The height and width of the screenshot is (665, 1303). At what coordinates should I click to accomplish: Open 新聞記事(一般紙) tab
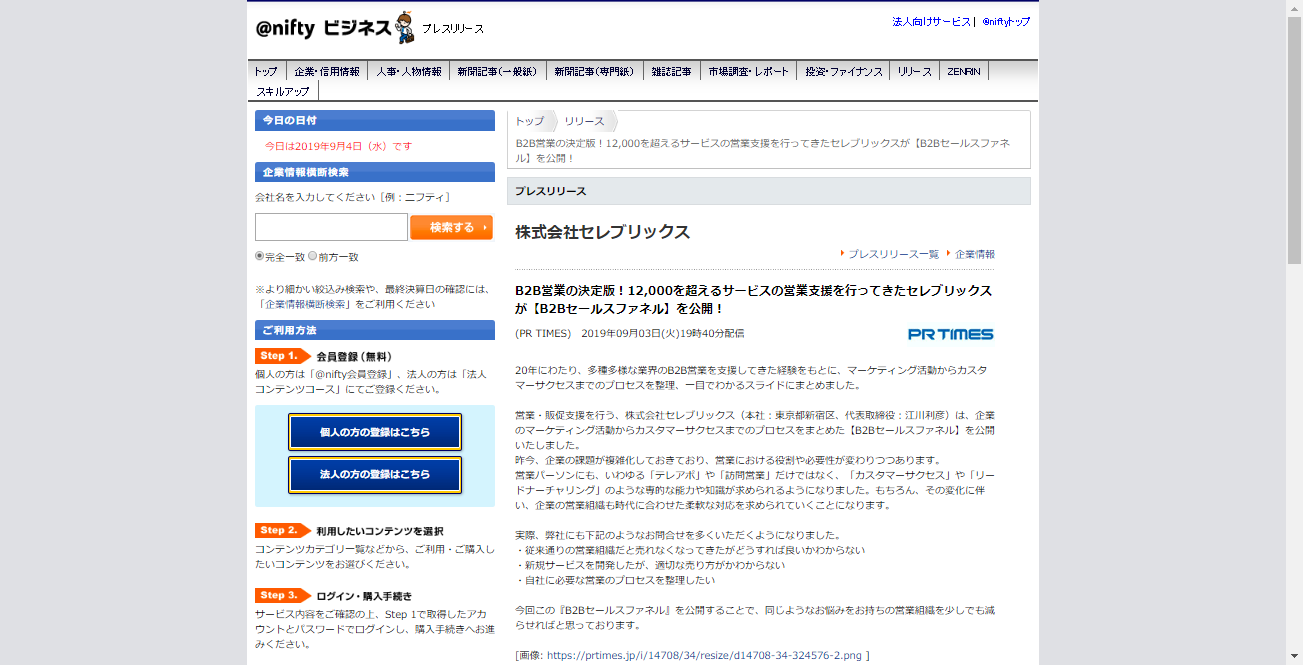pos(497,71)
